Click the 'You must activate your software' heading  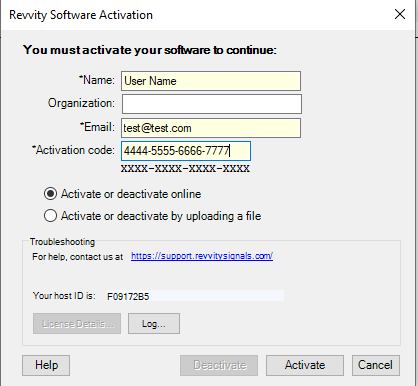150,50
